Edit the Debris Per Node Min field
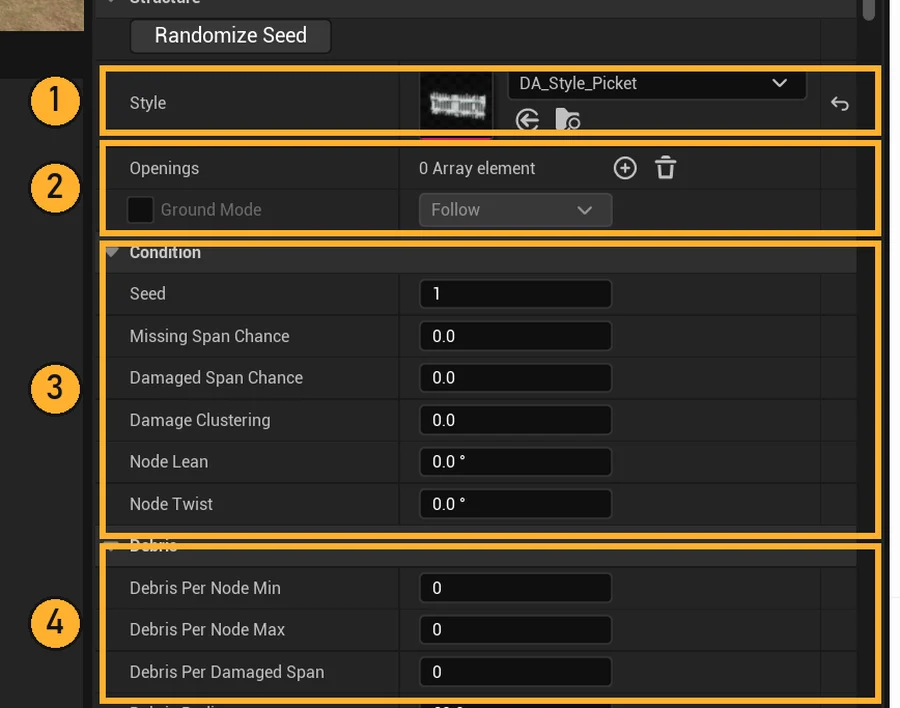Viewport: 900px width, 708px height. click(x=515, y=588)
